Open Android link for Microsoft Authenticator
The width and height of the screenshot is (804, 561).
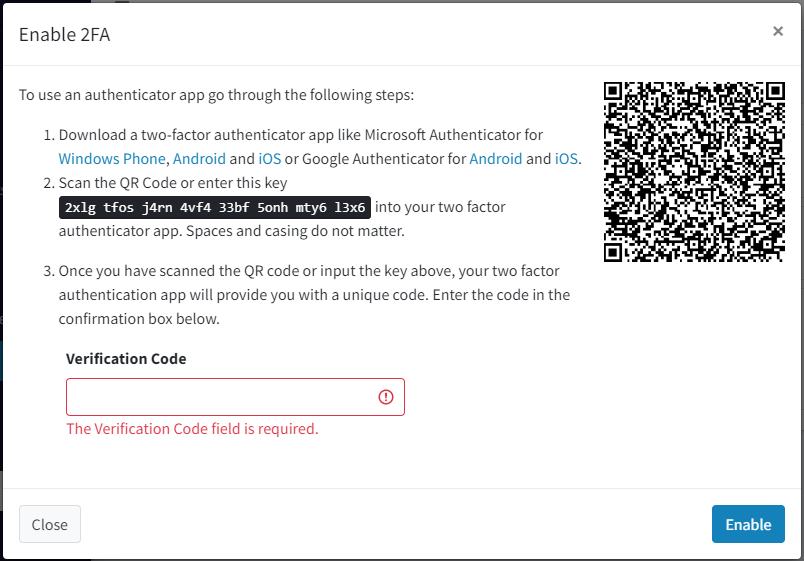pos(199,159)
